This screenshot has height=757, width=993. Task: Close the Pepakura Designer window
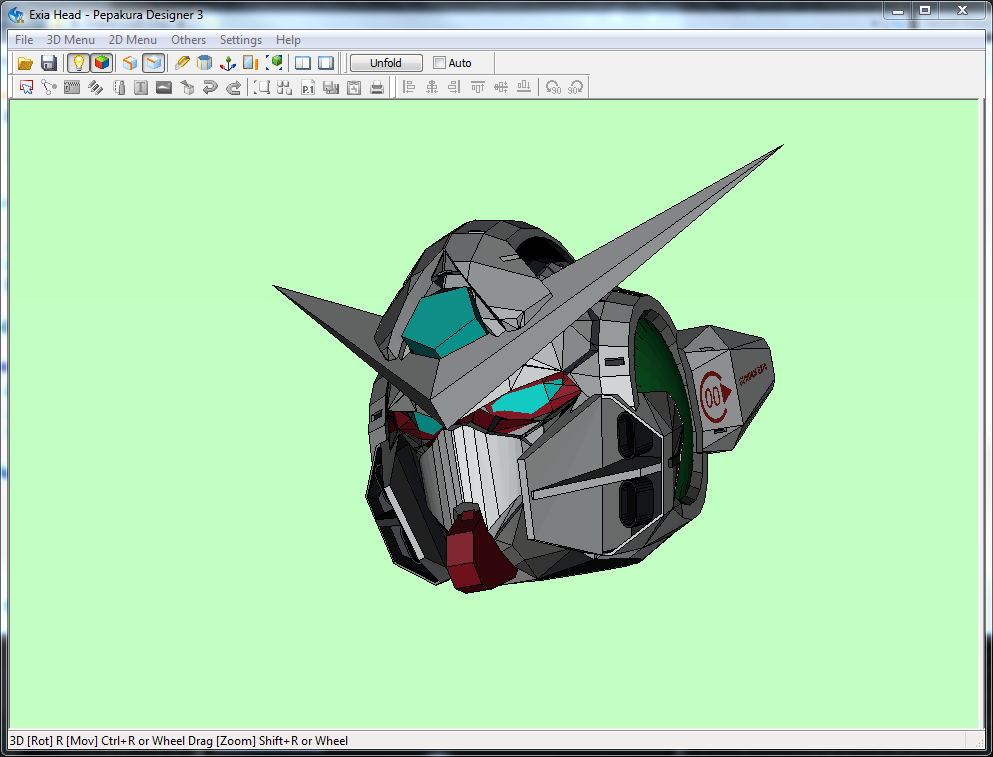(963, 11)
